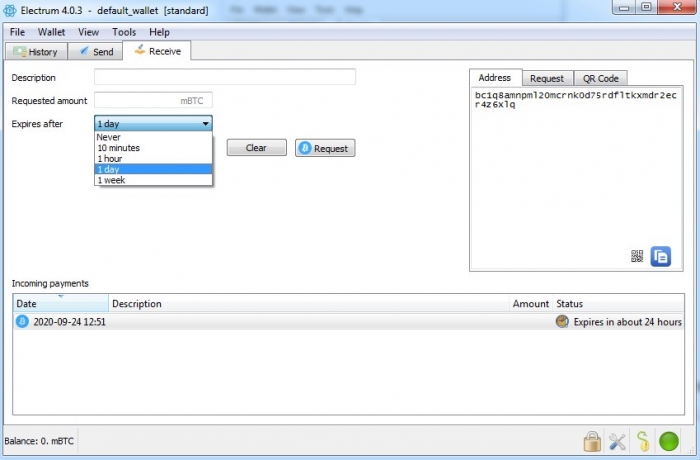
Task: Show the QR code icon in address box
Action: [637, 256]
